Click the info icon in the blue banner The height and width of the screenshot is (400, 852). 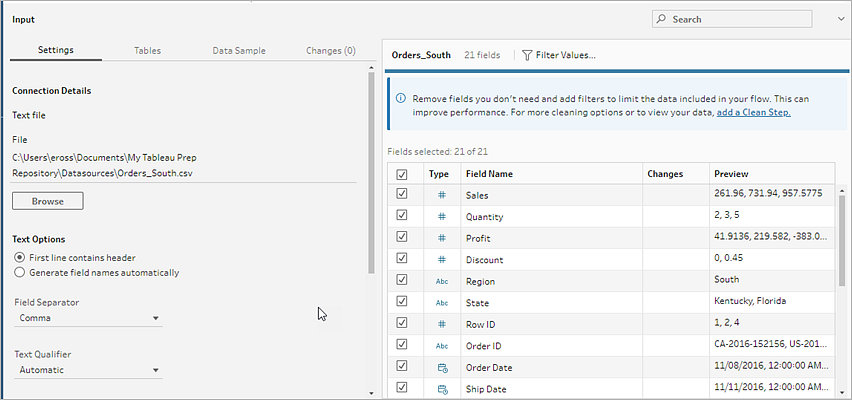(x=400, y=99)
